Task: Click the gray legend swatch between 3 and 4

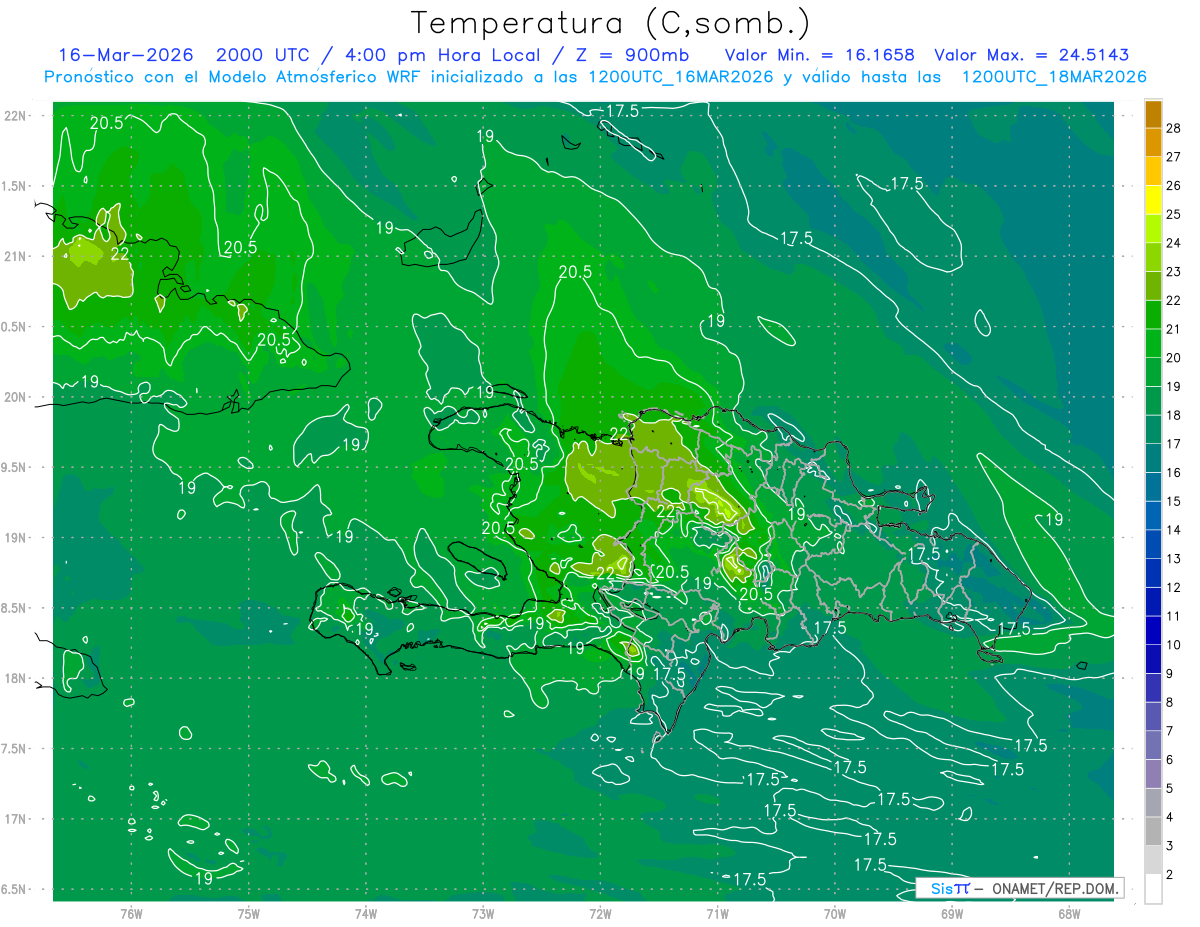Action: point(1153,831)
